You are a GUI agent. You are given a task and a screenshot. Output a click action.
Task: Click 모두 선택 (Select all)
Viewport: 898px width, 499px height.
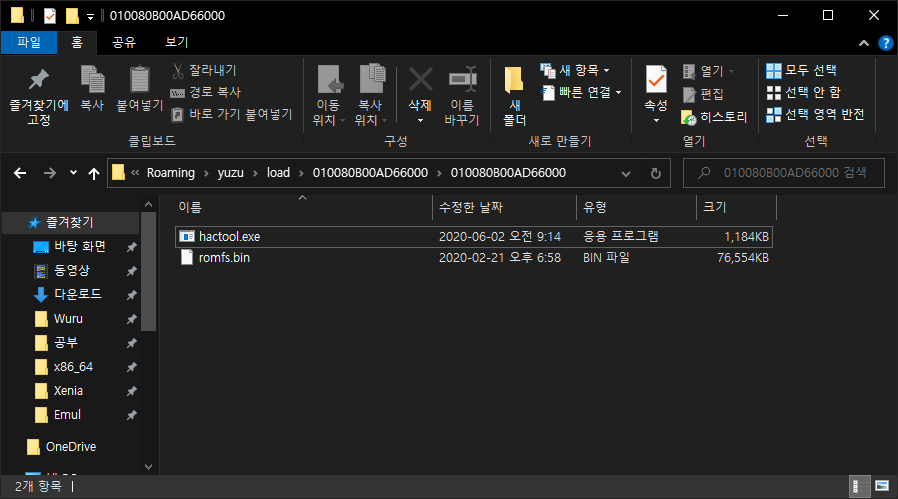click(x=802, y=70)
